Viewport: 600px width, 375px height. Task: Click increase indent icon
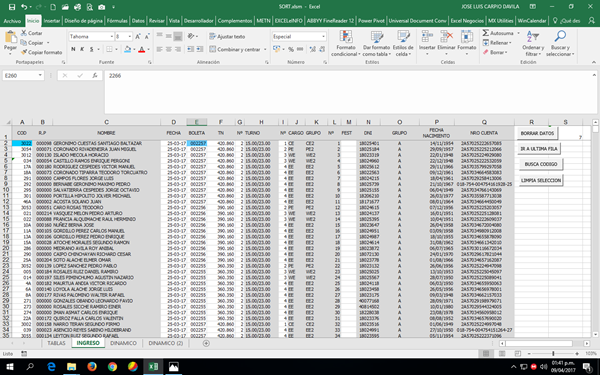(x=200, y=49)
